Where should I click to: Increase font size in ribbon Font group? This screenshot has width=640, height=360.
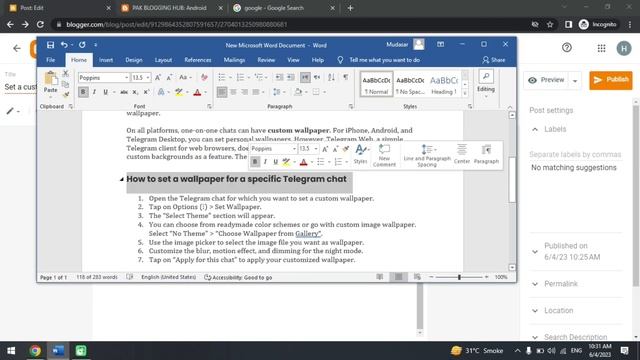(158, 78)
